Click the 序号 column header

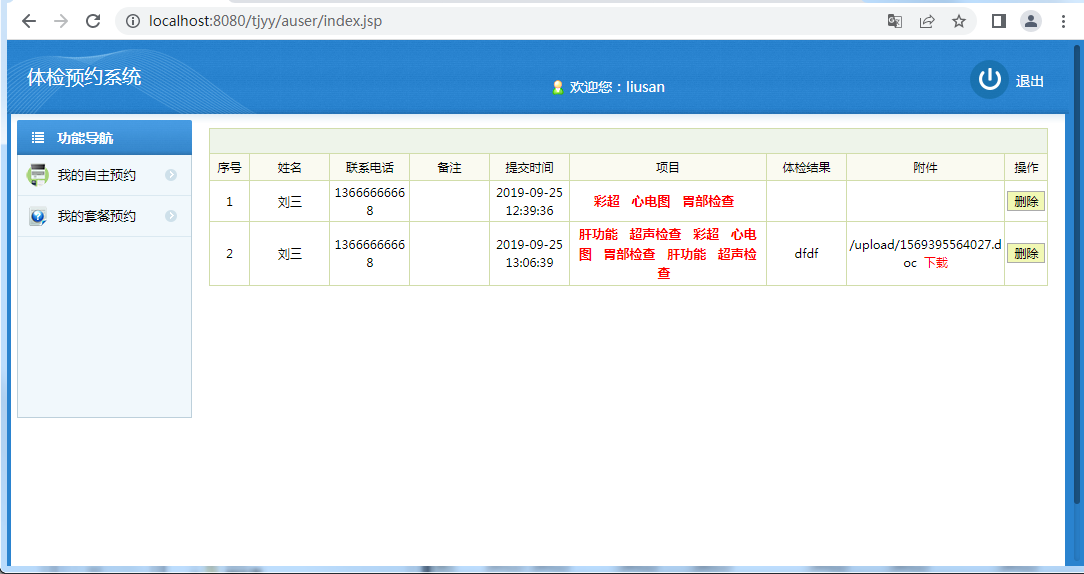click(230, 167)
